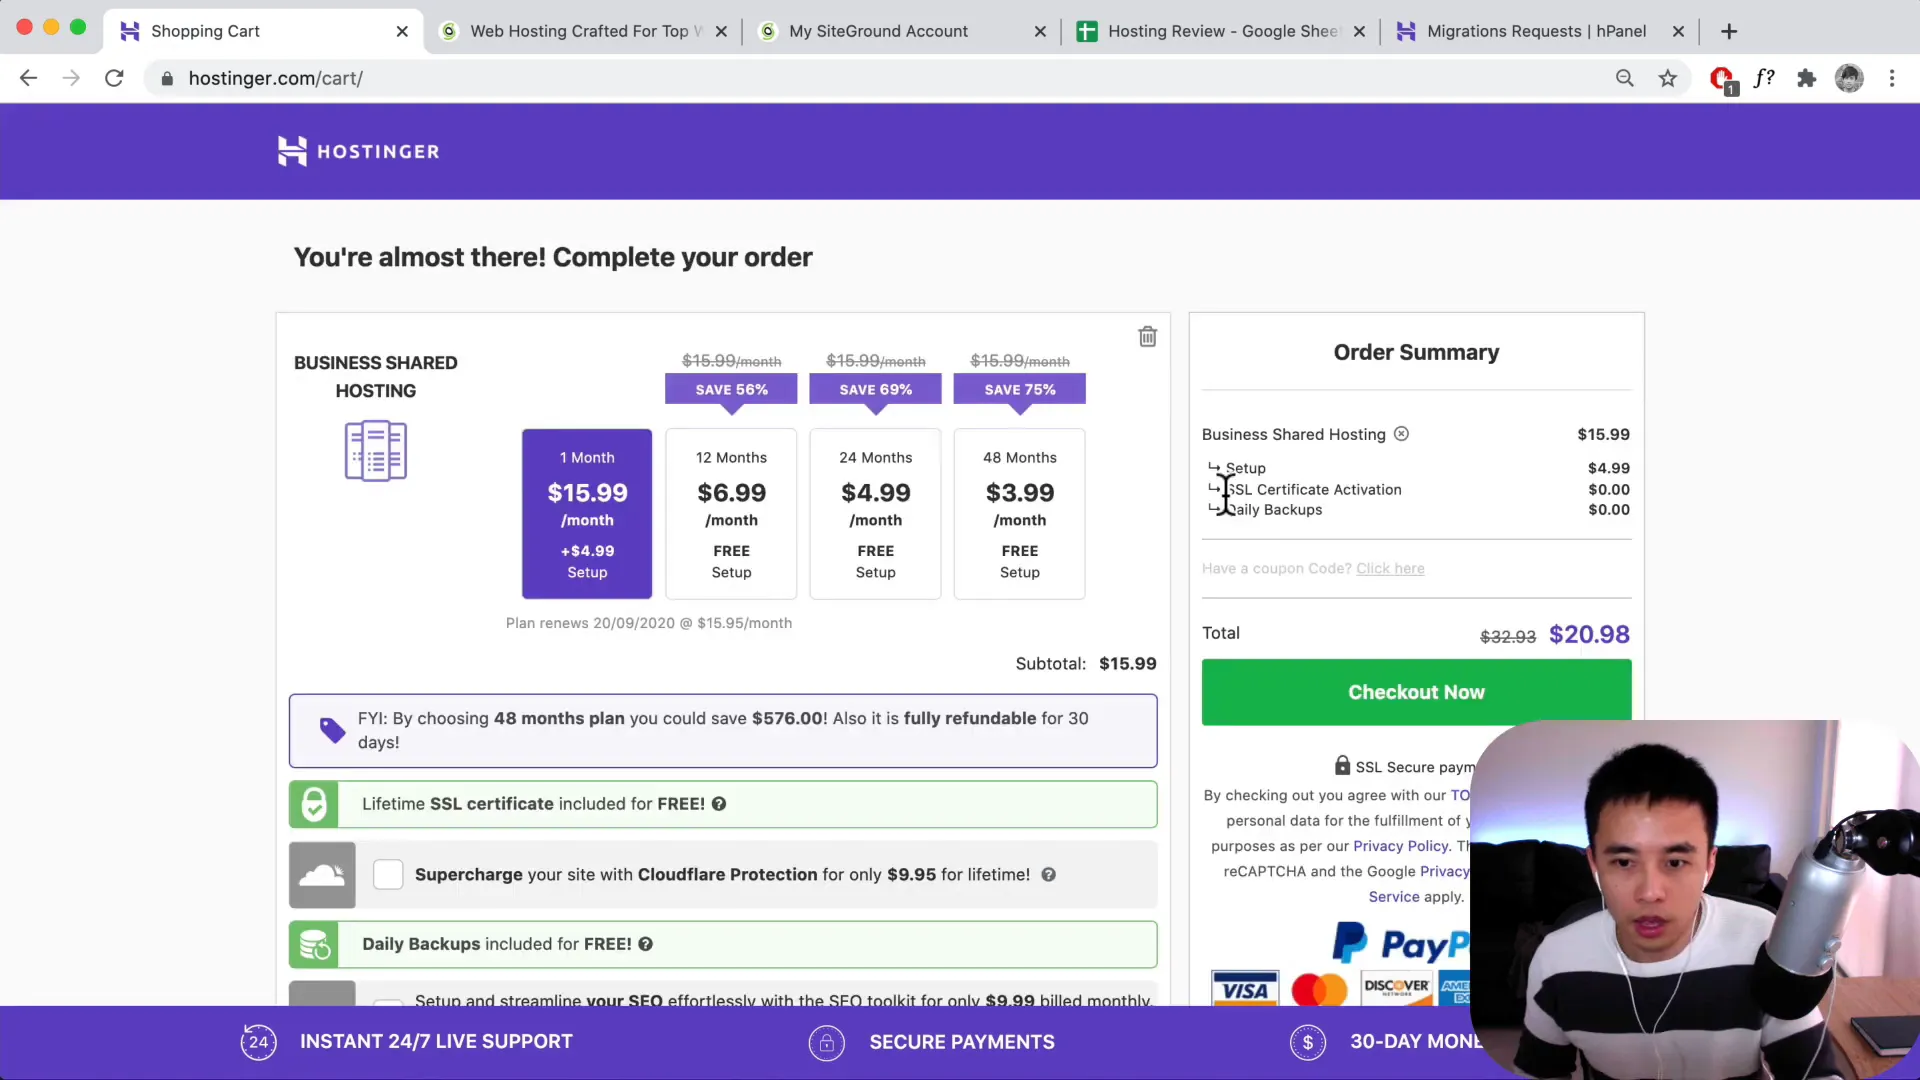Image resolution: width=1920 pixels, height=1080 pixels.
Task: Reload the hostinger cart page
Action: tap(114, 78)
